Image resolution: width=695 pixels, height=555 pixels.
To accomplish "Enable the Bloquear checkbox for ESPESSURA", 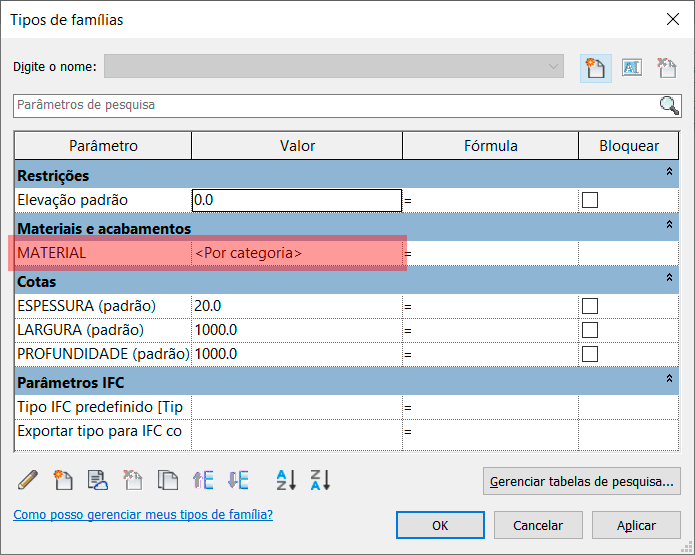I will click(590, 306).
